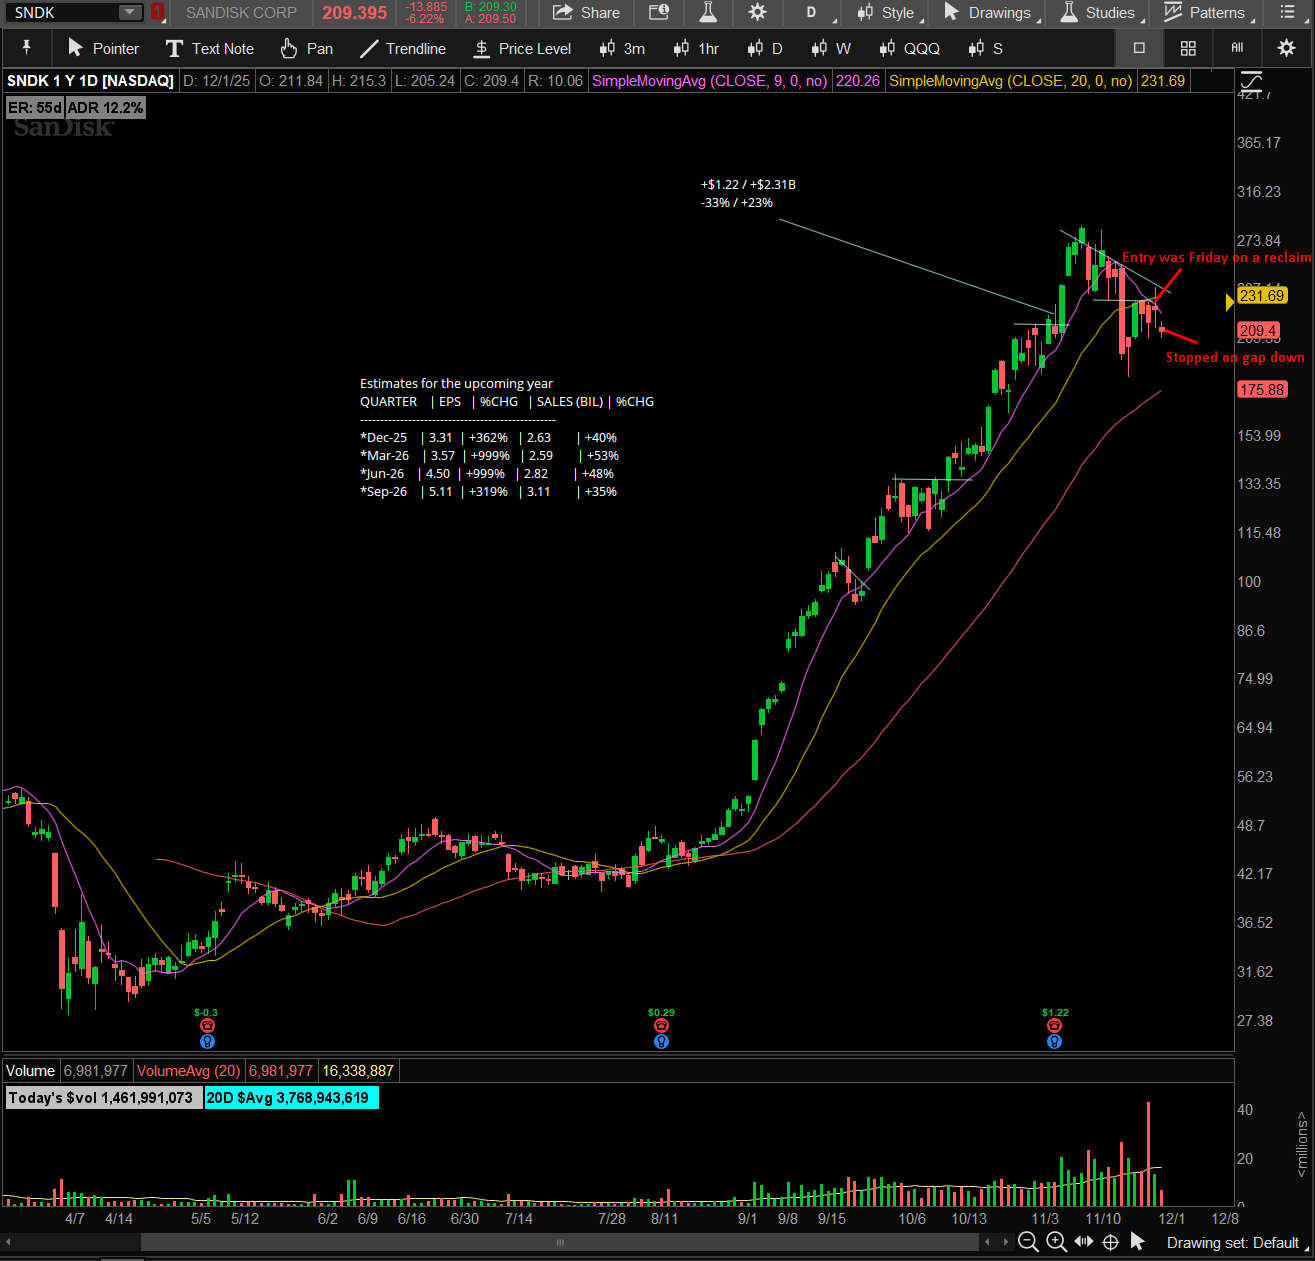
Task: Expand the symbol selector dropdown arrow
Action: tap(131, 13)
